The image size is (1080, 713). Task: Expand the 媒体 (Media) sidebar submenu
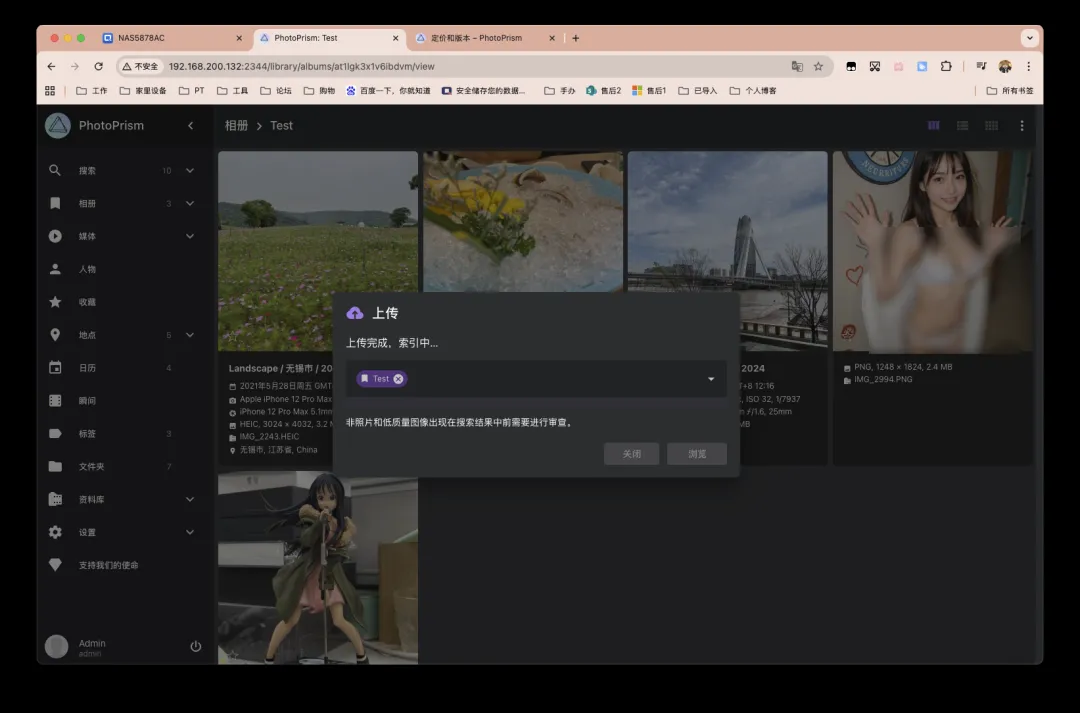[190, 236]
